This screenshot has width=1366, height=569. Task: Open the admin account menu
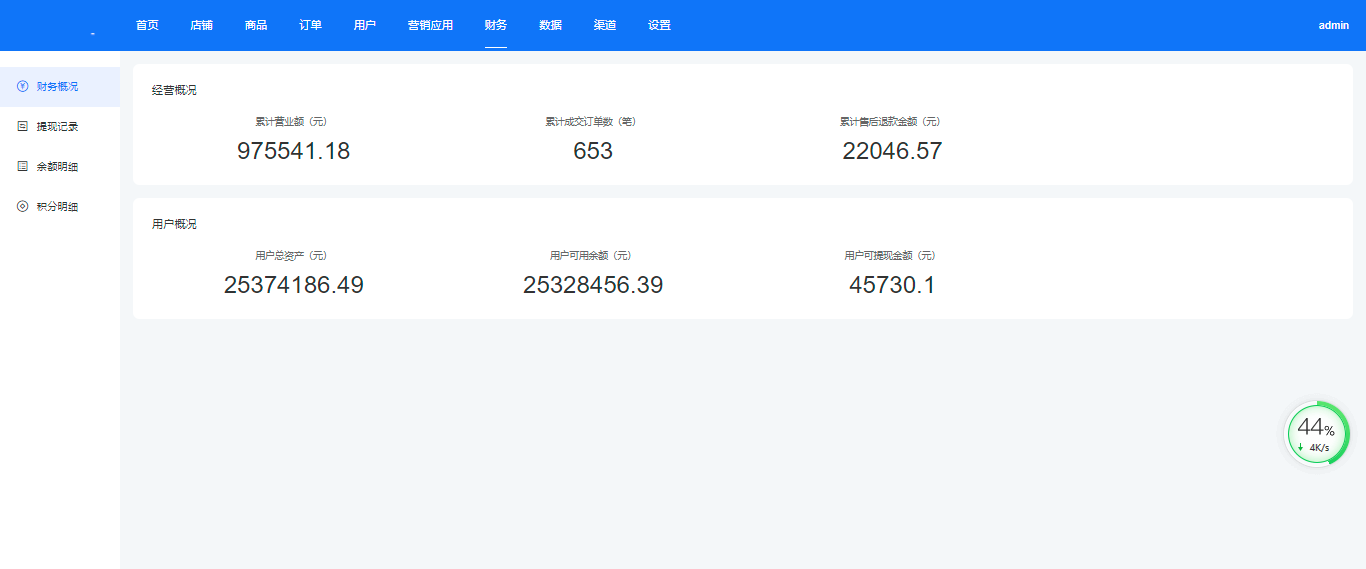coord(1333,26)
